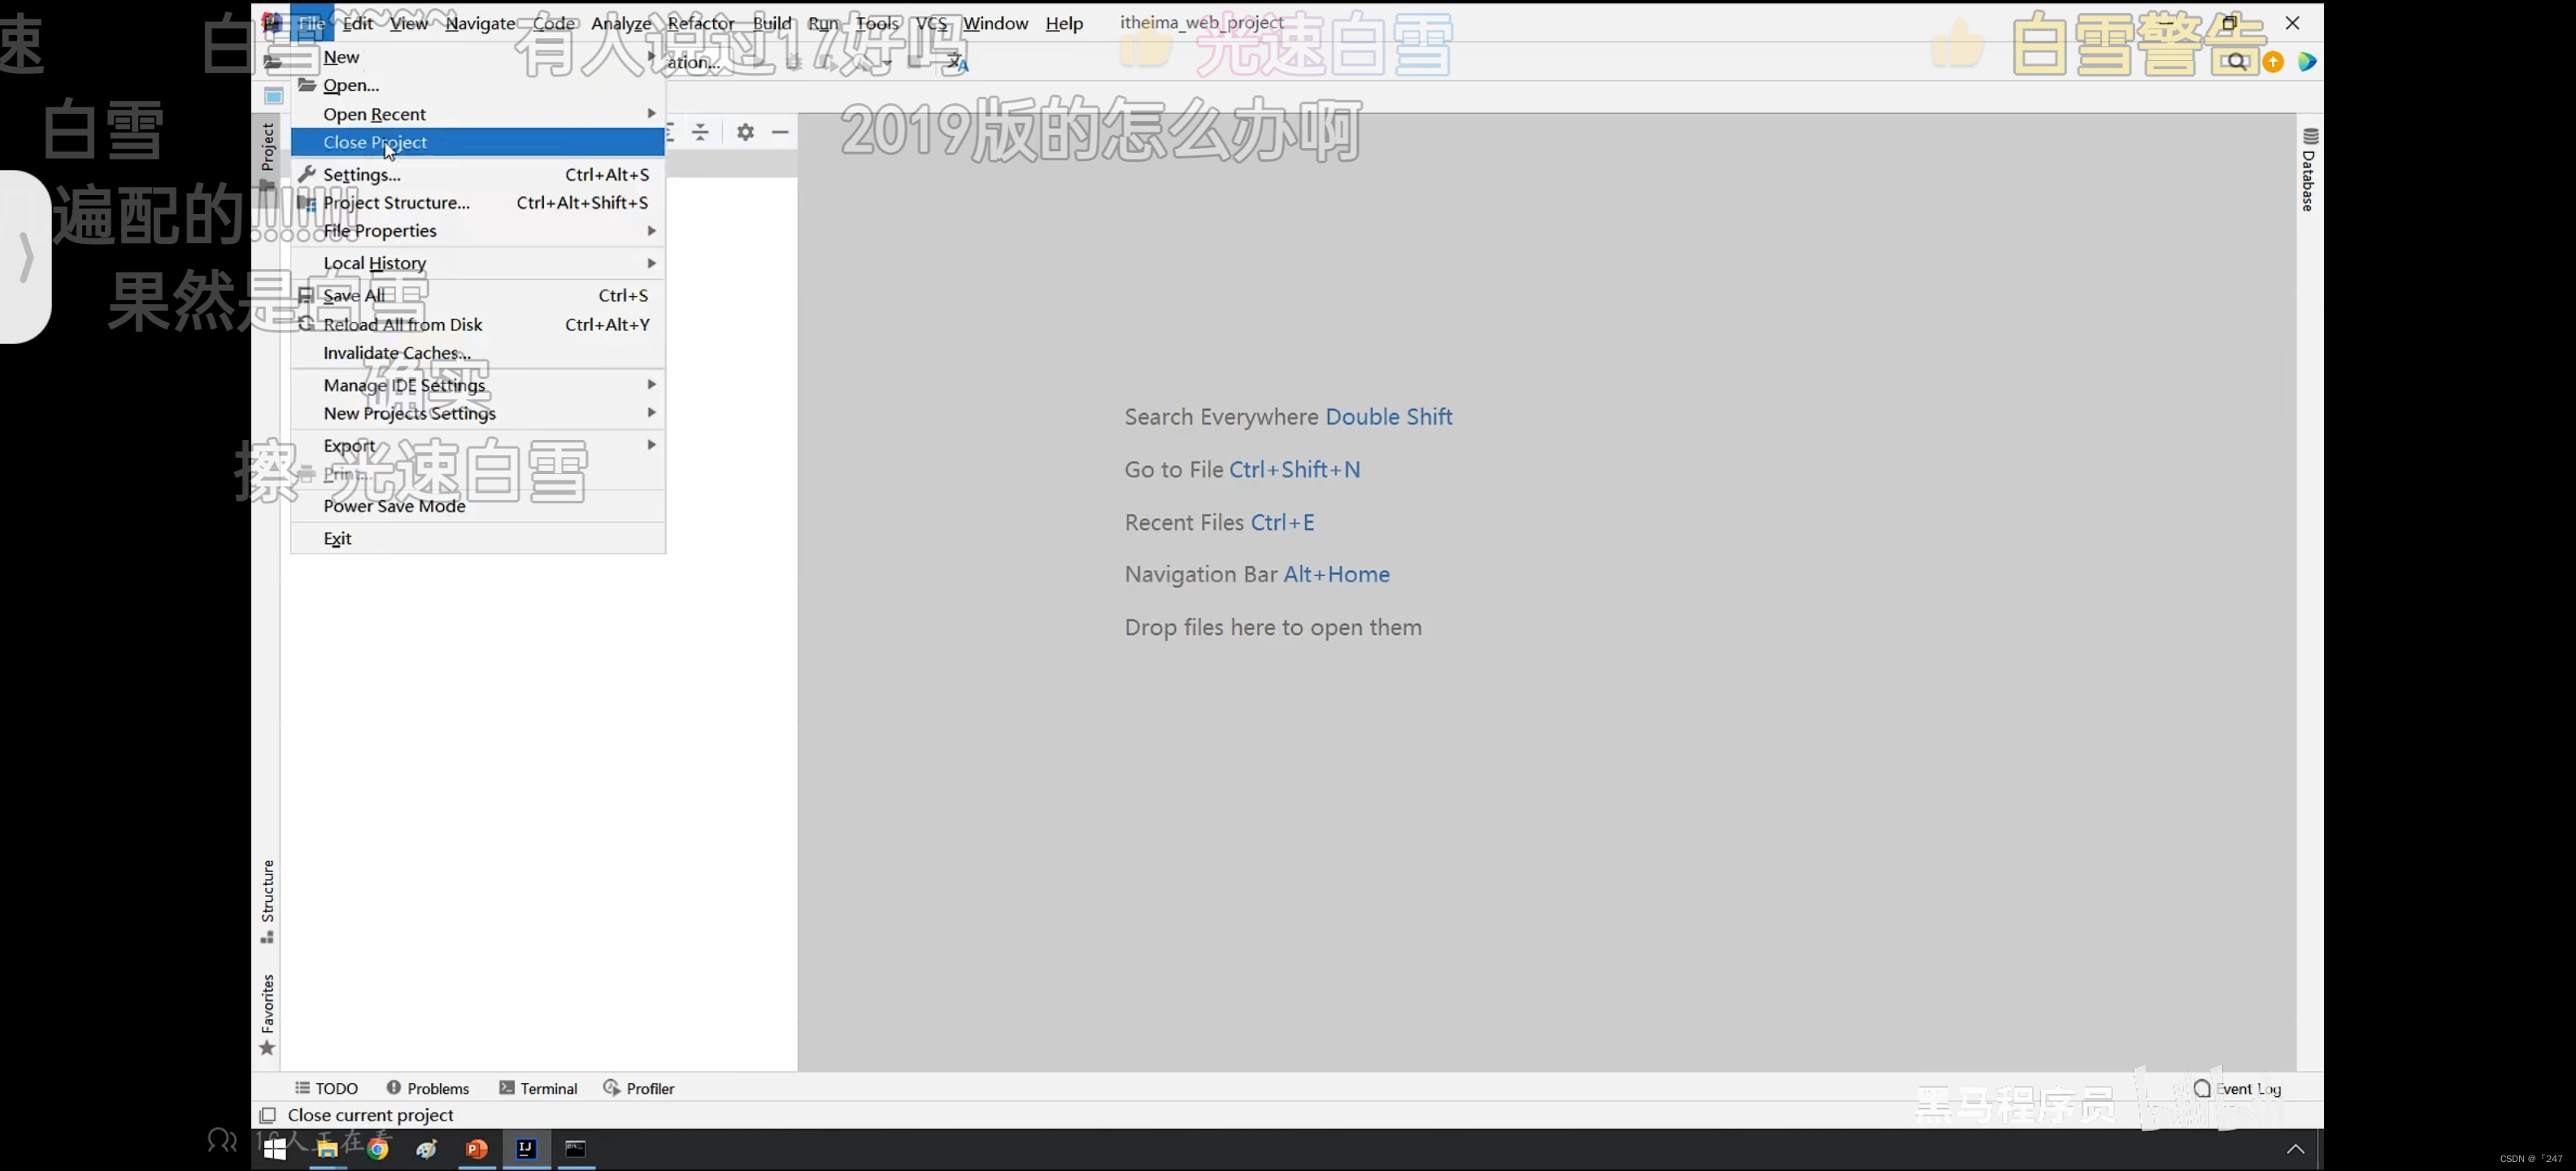Click the Collapse All icon in the Project panel
The width and height of the screenshot is (2576, 1171).
pos(701,132)
